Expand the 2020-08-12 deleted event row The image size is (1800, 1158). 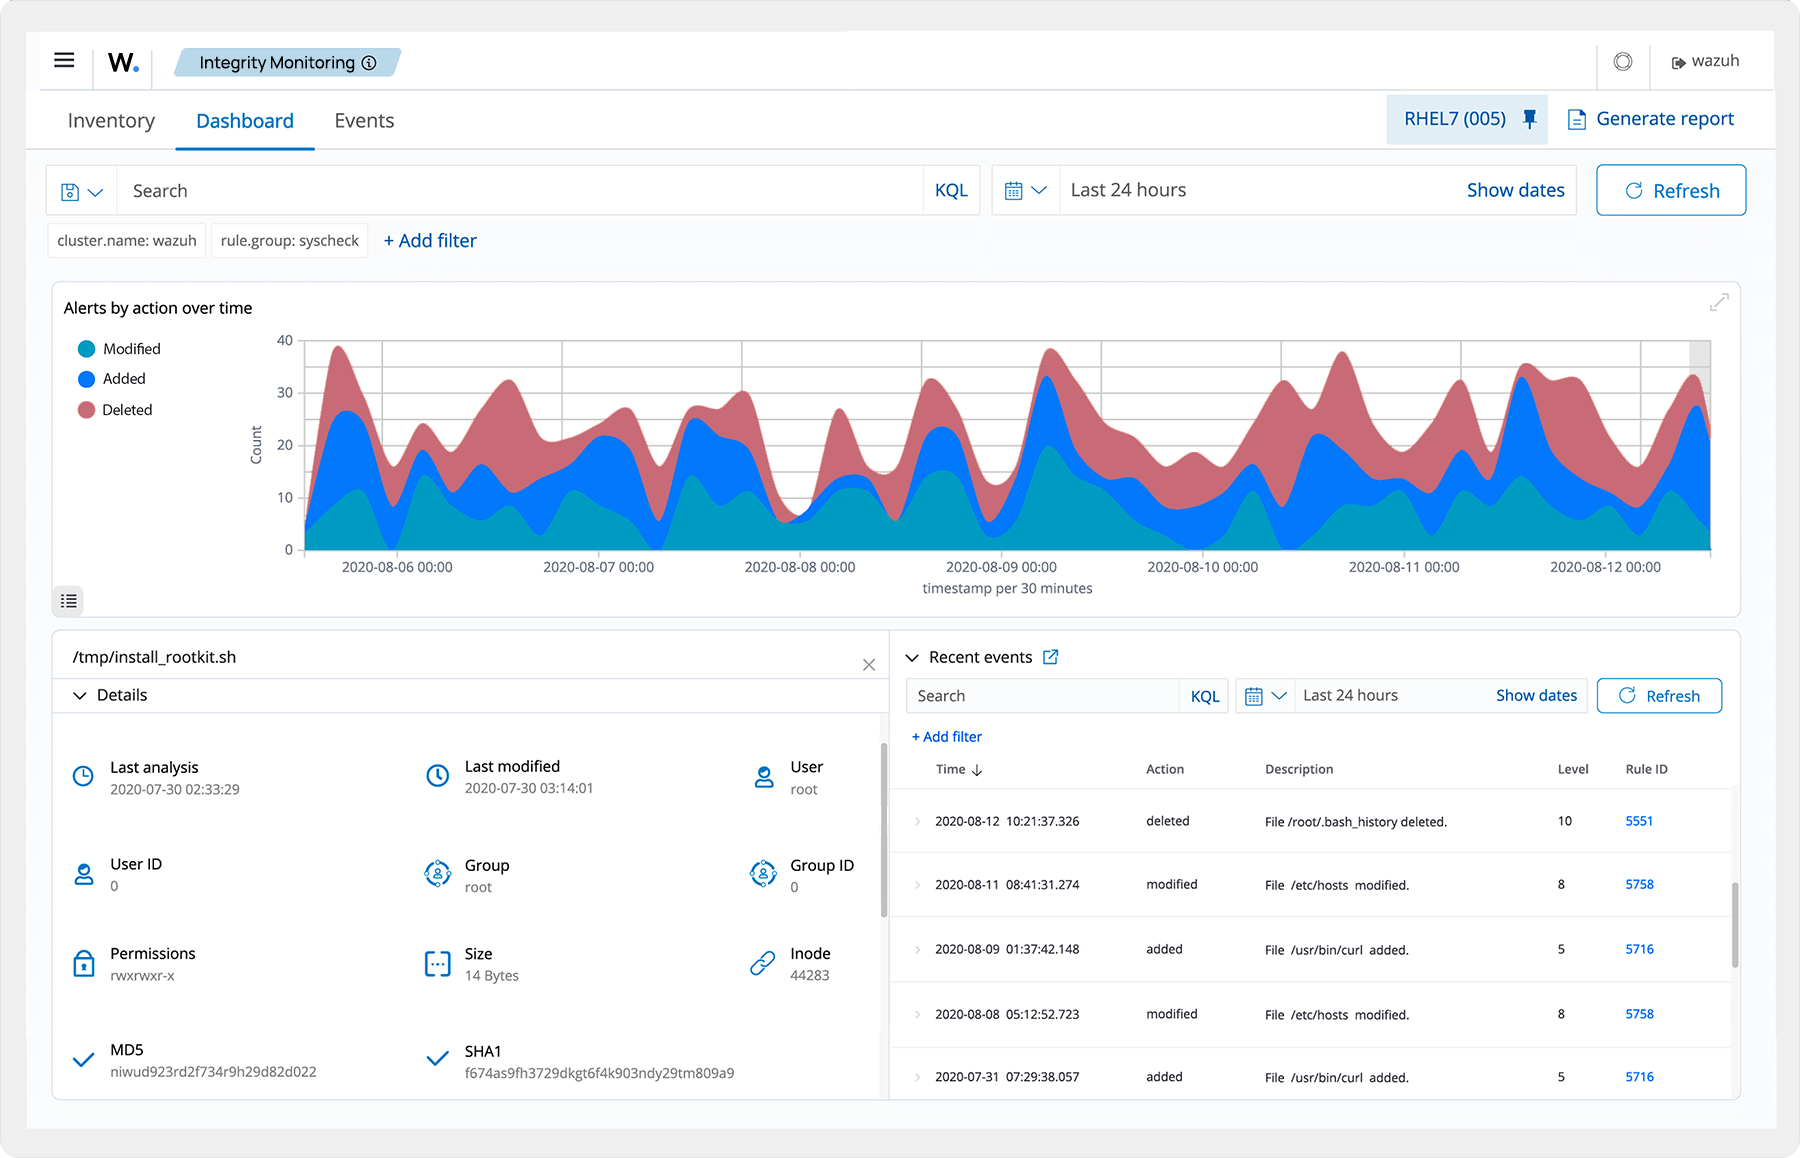pos(916,821)
